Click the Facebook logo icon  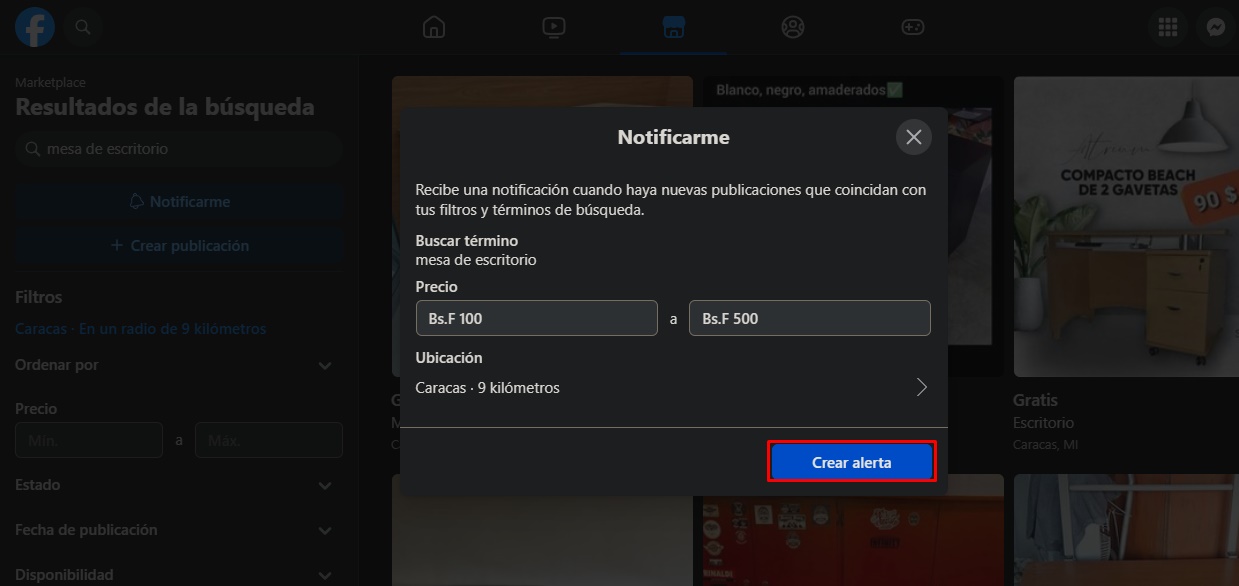tap(35, 27)
